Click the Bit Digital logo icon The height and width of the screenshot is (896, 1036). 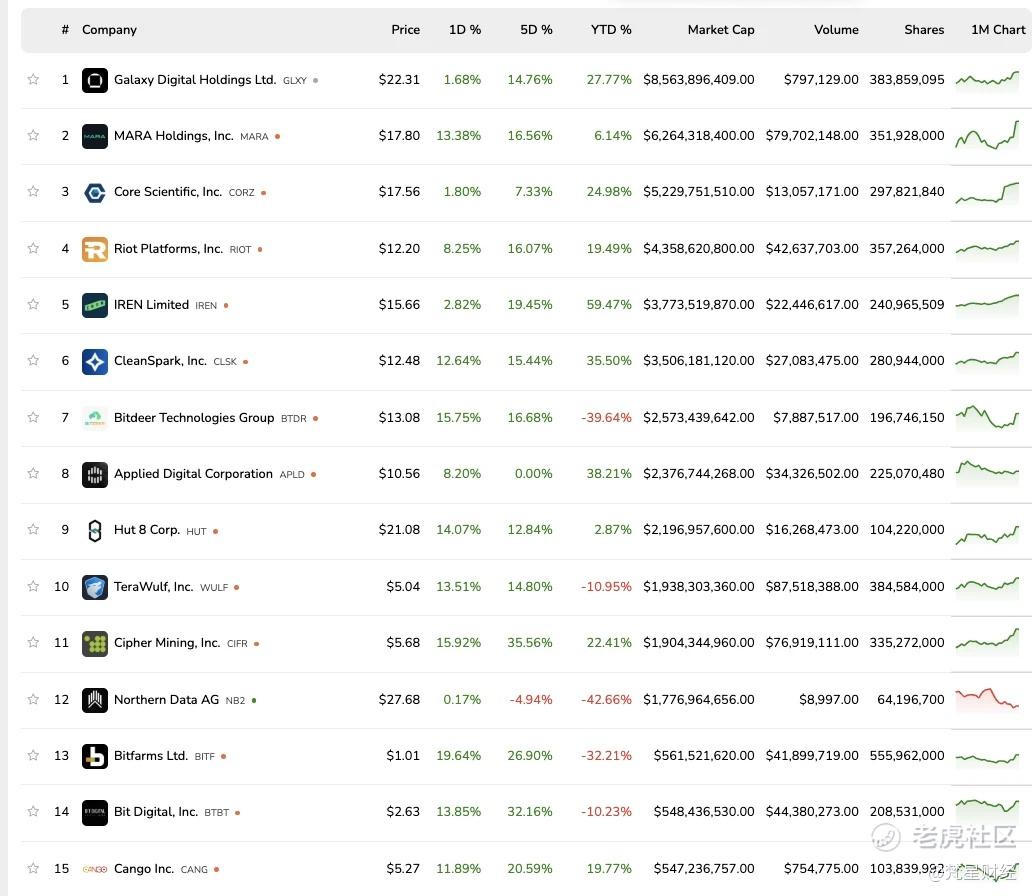pos(94,813)
